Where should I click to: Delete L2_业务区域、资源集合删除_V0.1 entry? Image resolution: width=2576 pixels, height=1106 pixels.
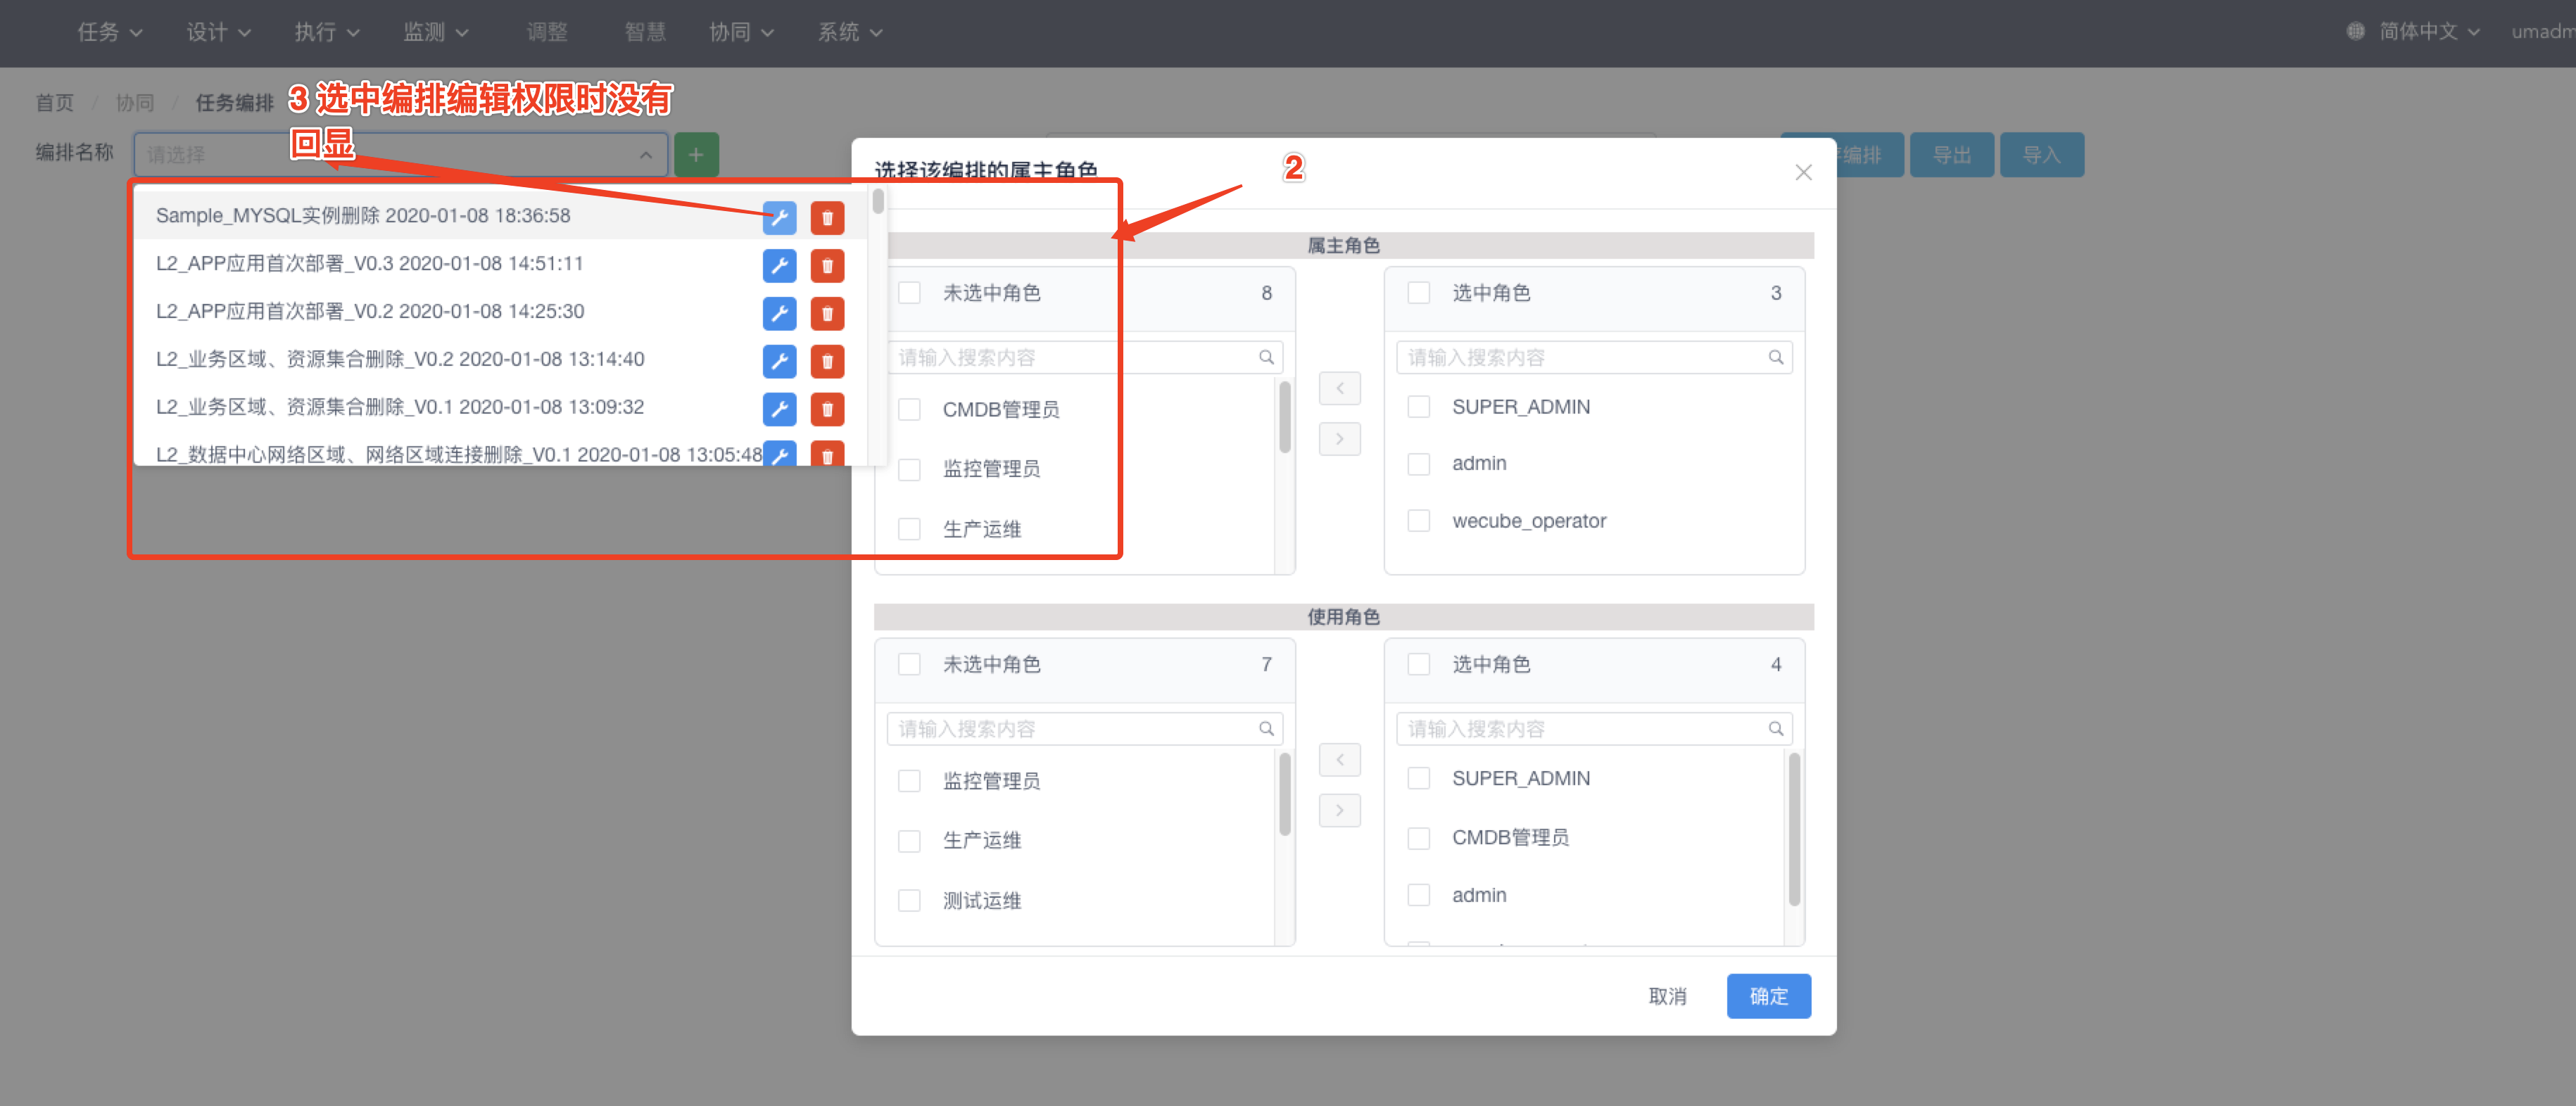coord(827,409)
